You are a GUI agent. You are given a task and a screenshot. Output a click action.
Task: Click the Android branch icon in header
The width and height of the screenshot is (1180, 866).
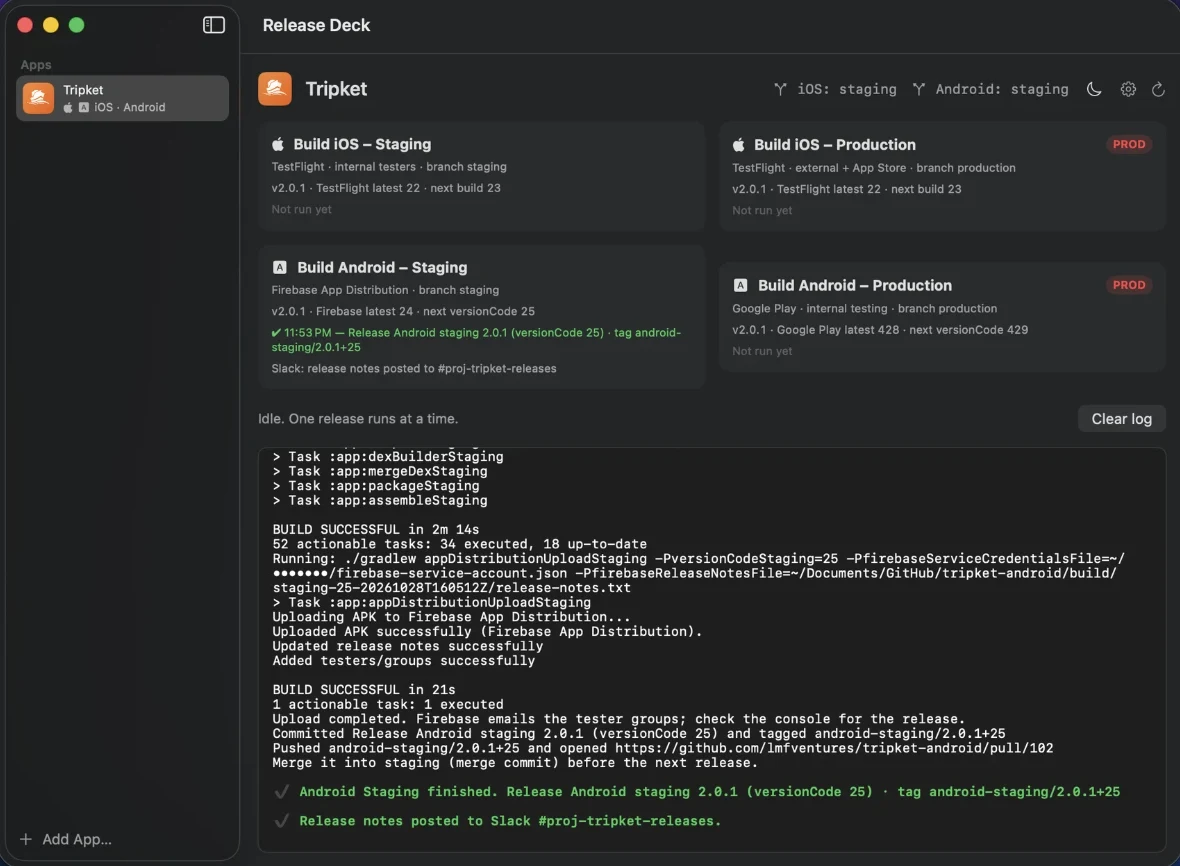point(919,89)
